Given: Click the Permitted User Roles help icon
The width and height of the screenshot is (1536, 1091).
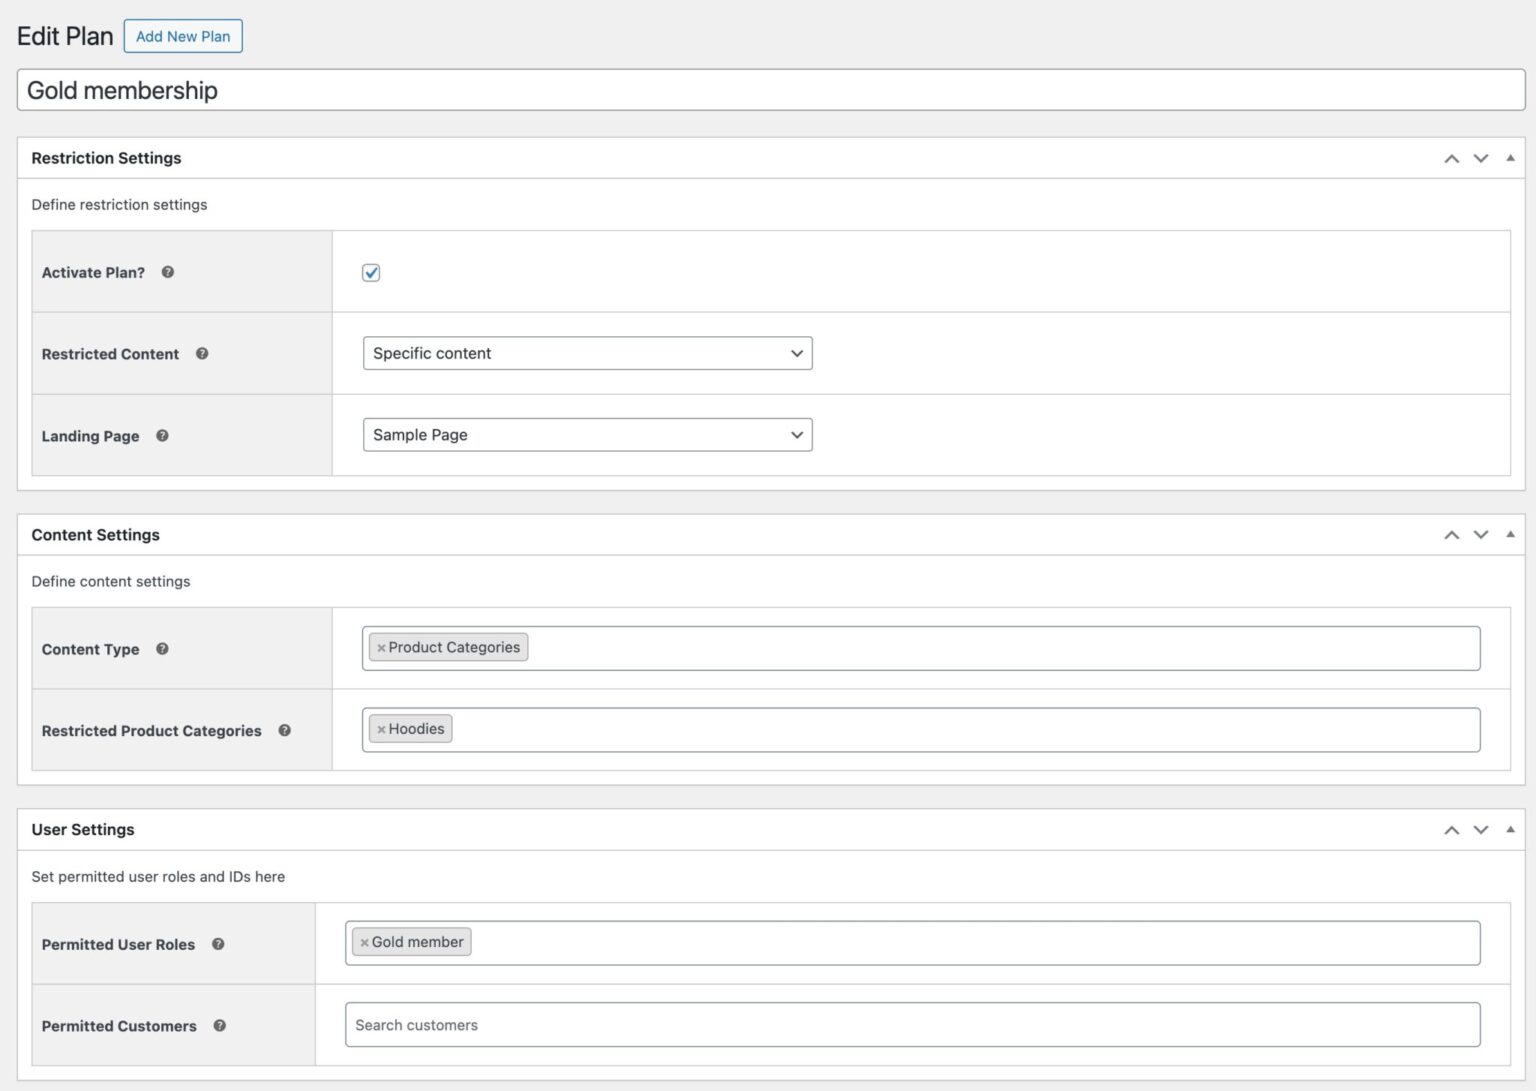Looking at the screenshot, I should click(218, 944).
